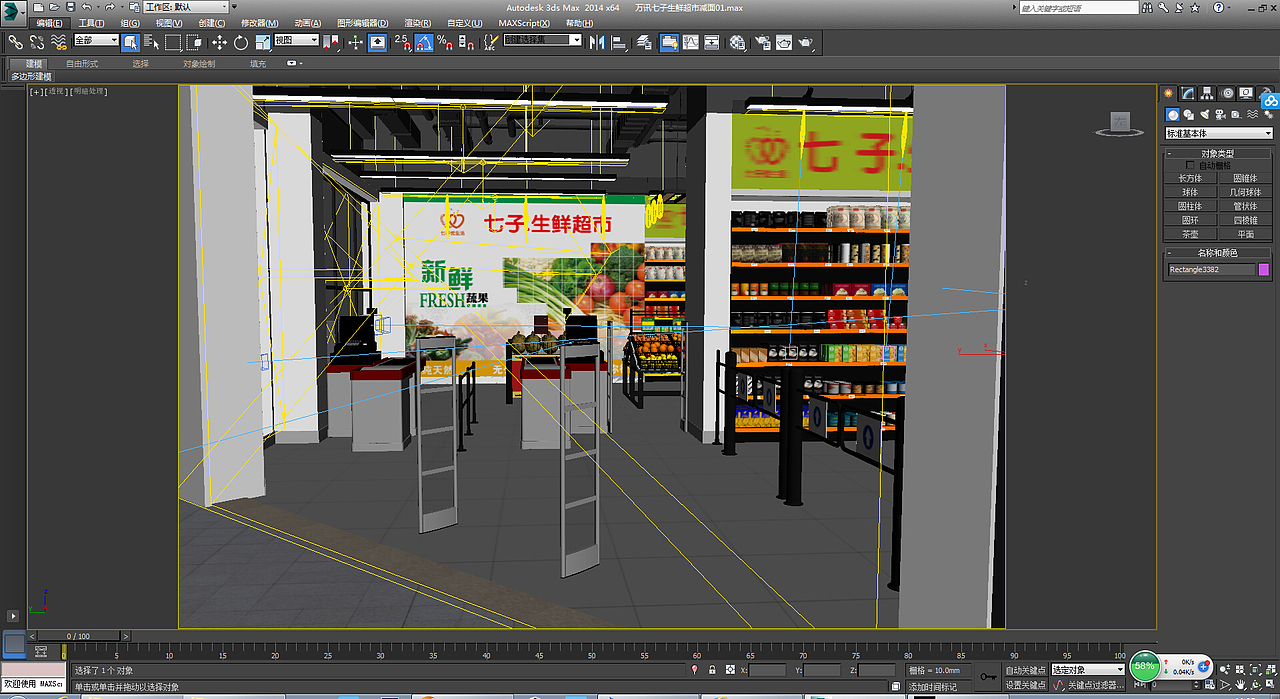Click the Align tool
The image size is (1280, 699).
(x=619, y=42)
